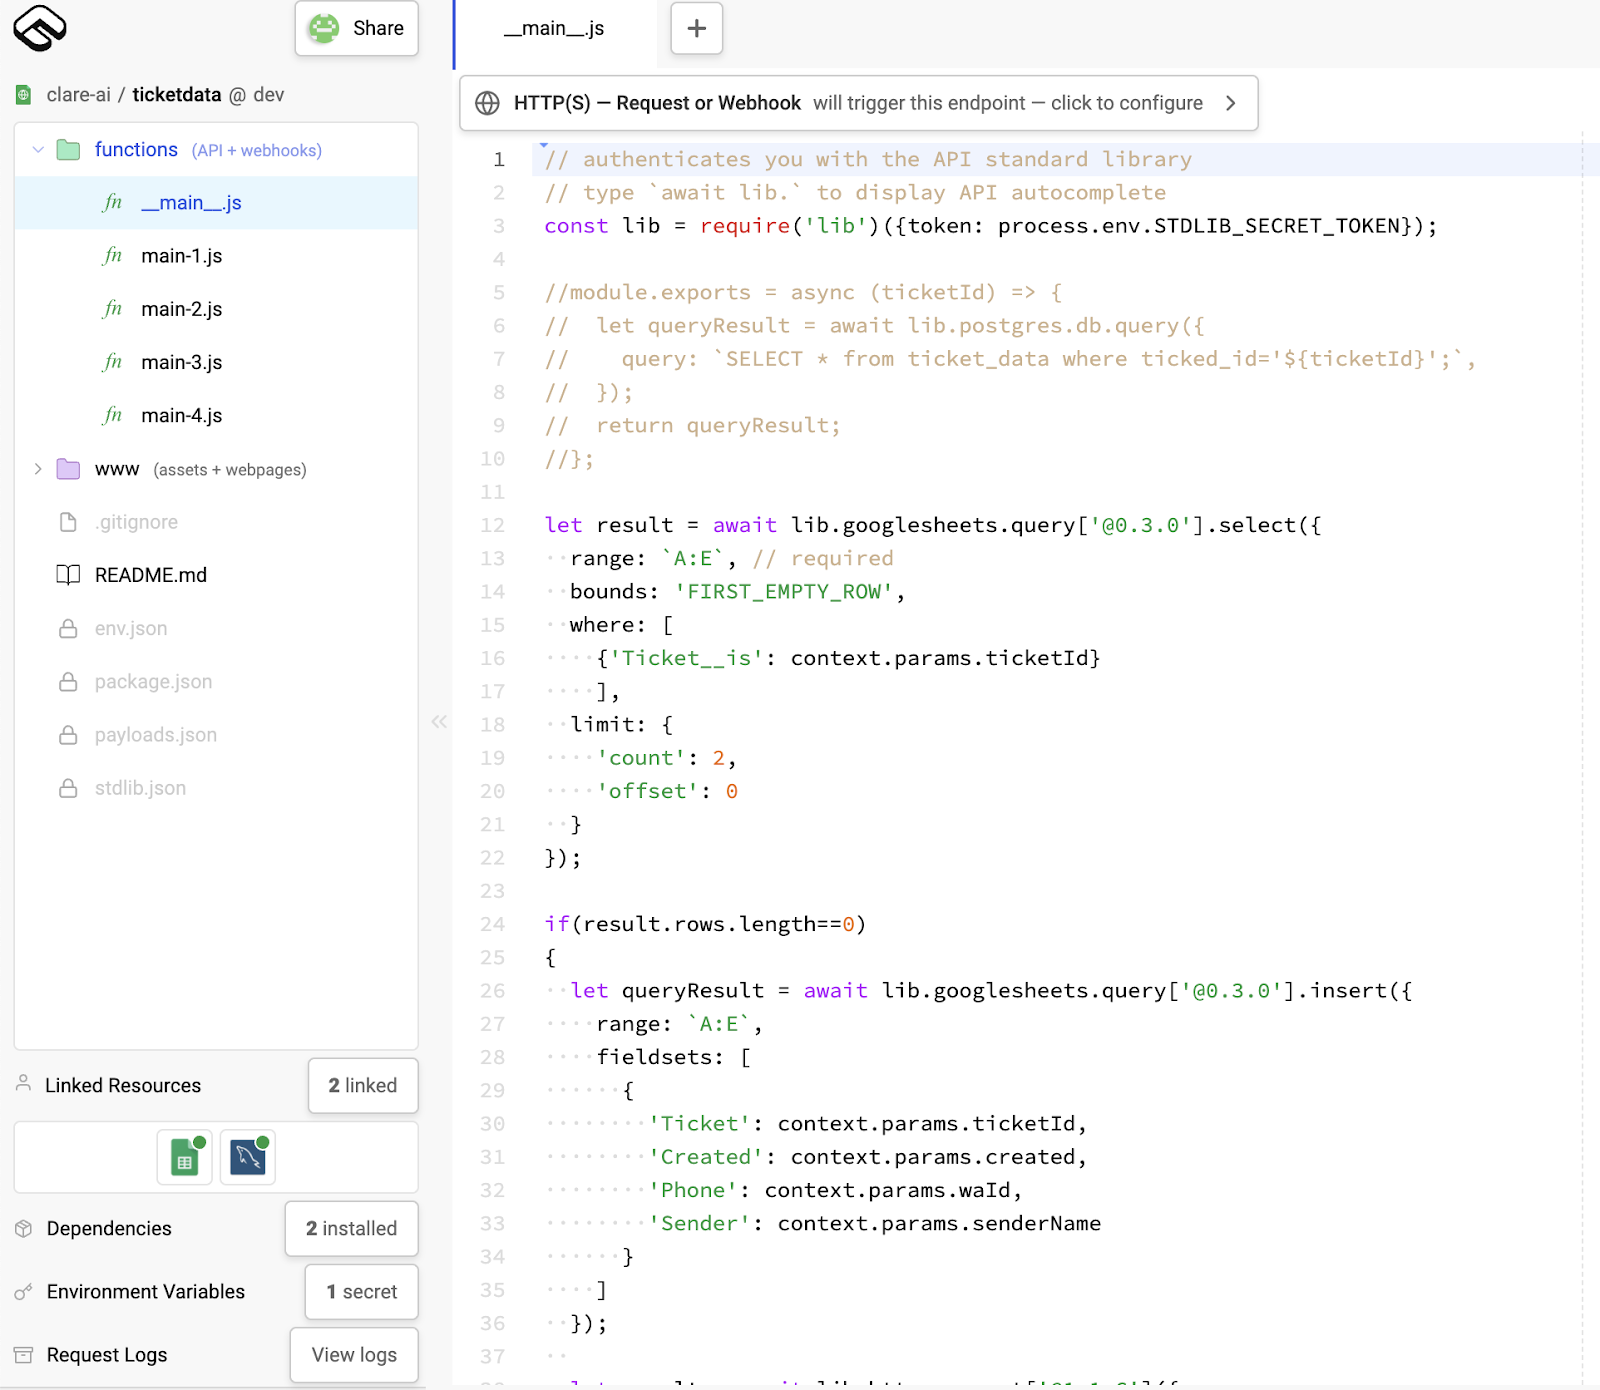The image size is (1600, 1390).
Task: Collapse sidebar using the double chevron
Action: coord(438,721)
